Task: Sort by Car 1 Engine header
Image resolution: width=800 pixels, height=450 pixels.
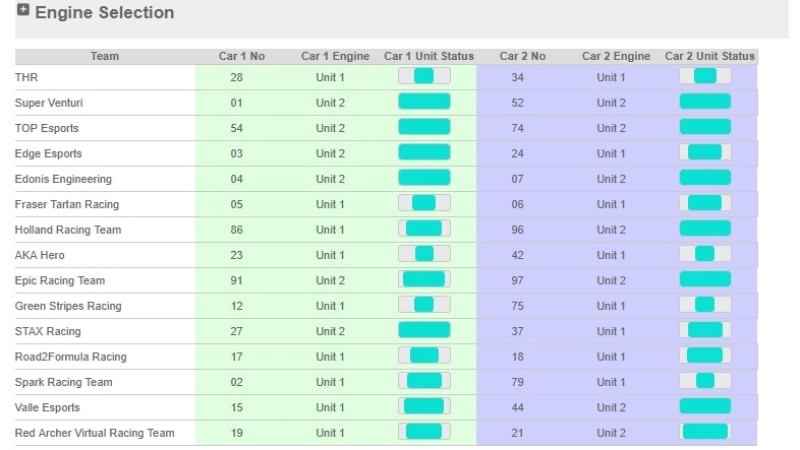Action: (x=335, y=56)
